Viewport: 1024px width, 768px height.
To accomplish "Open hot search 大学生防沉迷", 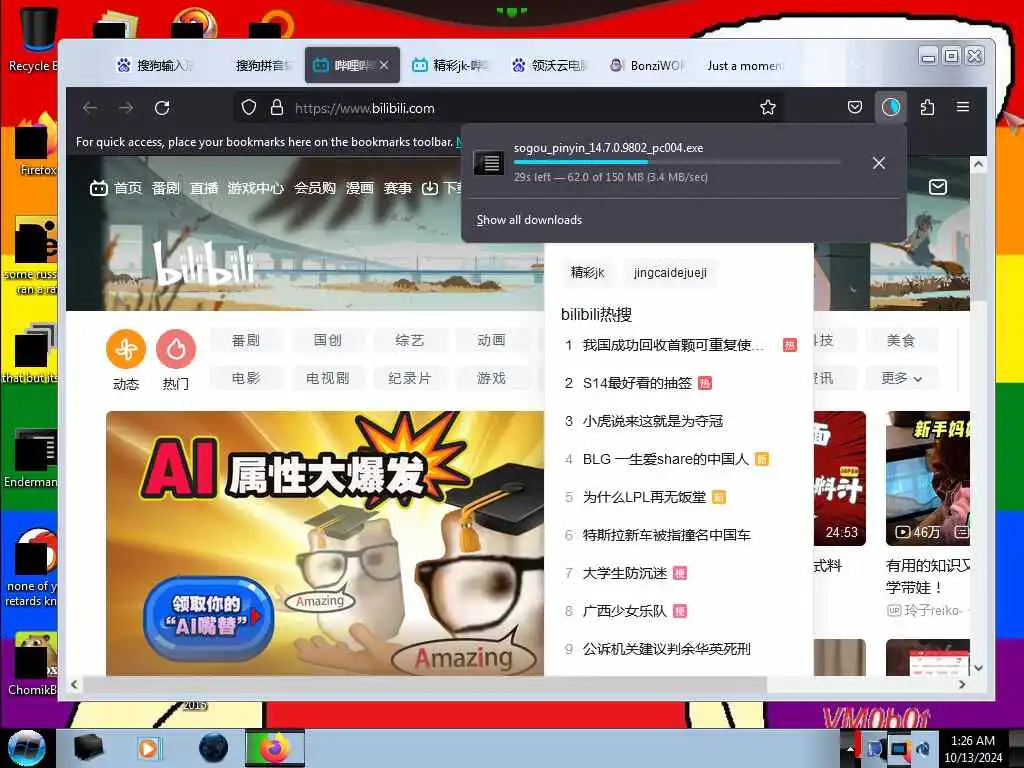I will [625, 573].
